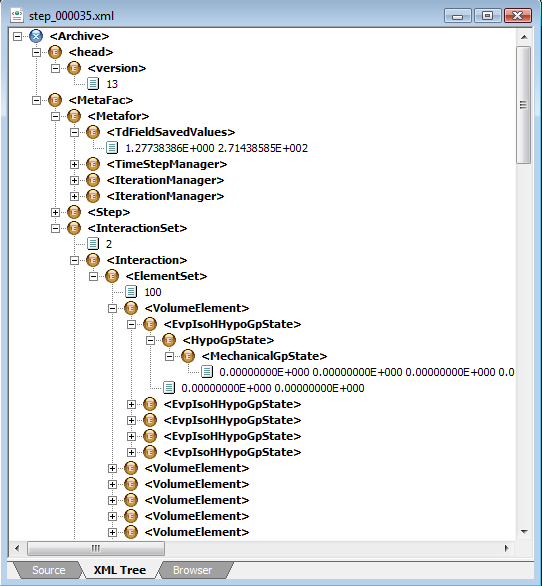542x586 pixels.
Task: Select the text value 13
Action: pos(112,84)
